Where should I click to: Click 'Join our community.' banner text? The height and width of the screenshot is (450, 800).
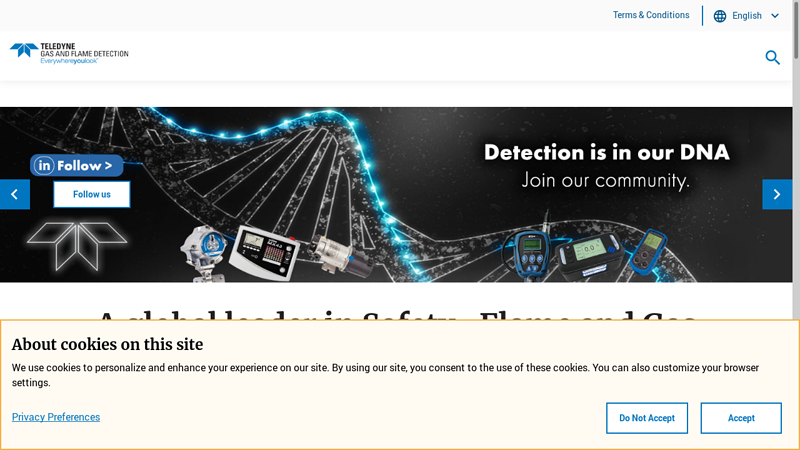click(606, 180)
